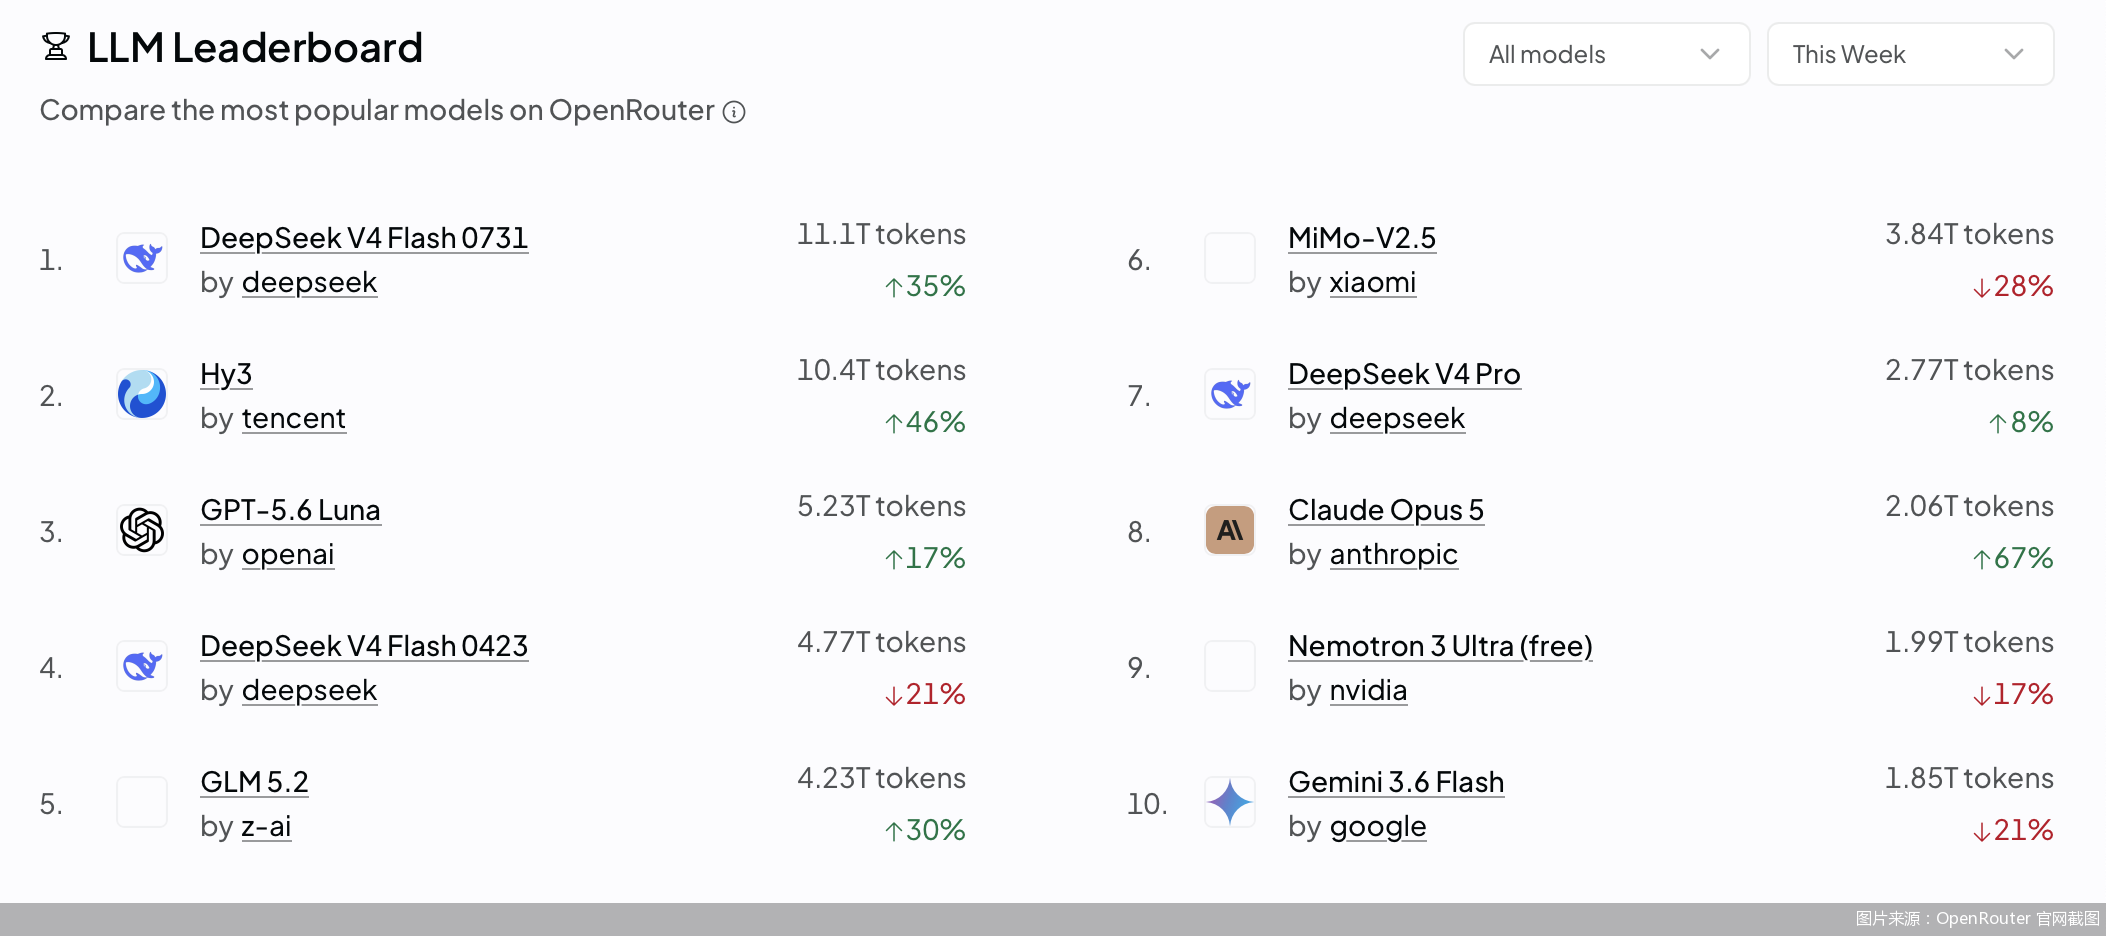The height and width of the screenshot is (936, 2106).
Task: Click the OpenAI logo beside GPT-5.6 Luna
Action: click(142, 530)
